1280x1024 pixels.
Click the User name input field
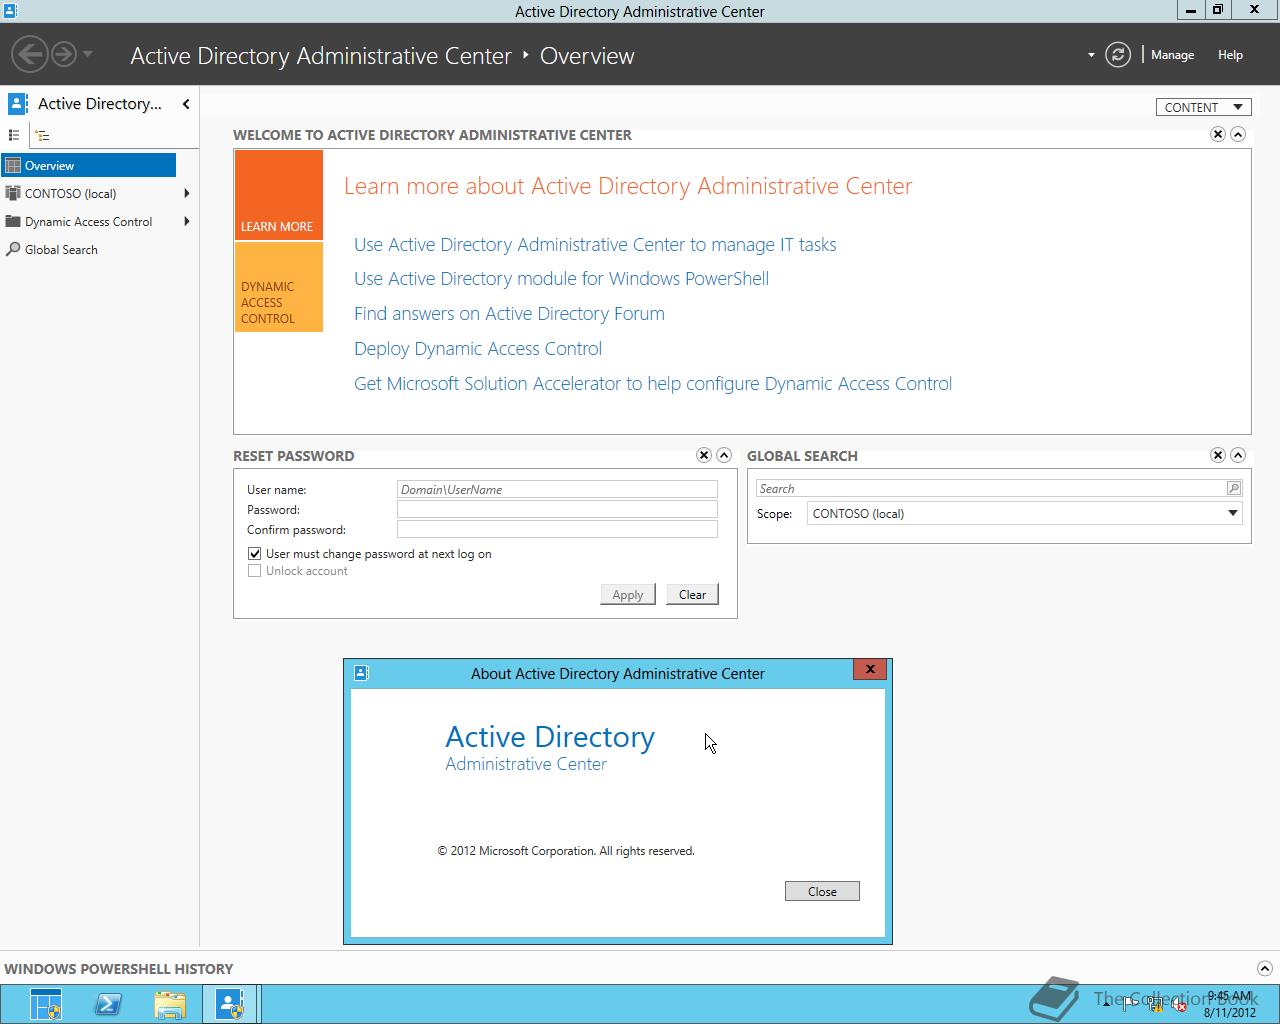(557, 489)
